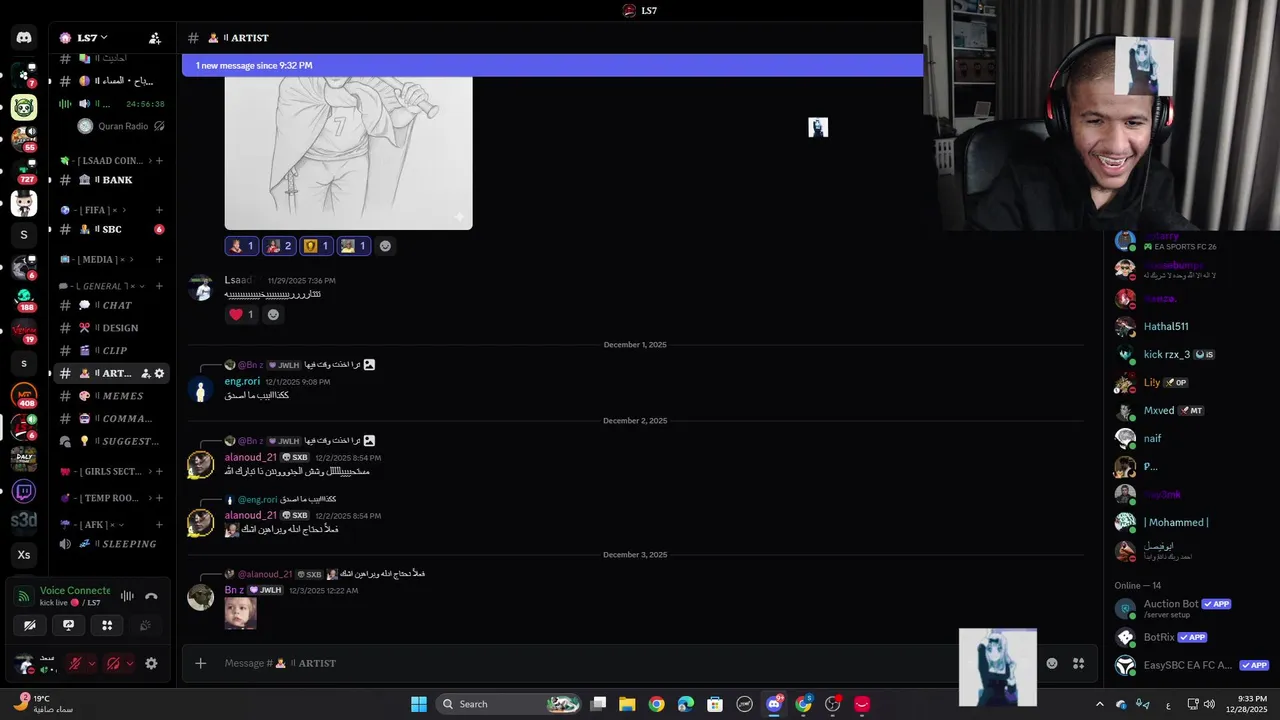Switch to the DESIGN channel

coord(111,328)
